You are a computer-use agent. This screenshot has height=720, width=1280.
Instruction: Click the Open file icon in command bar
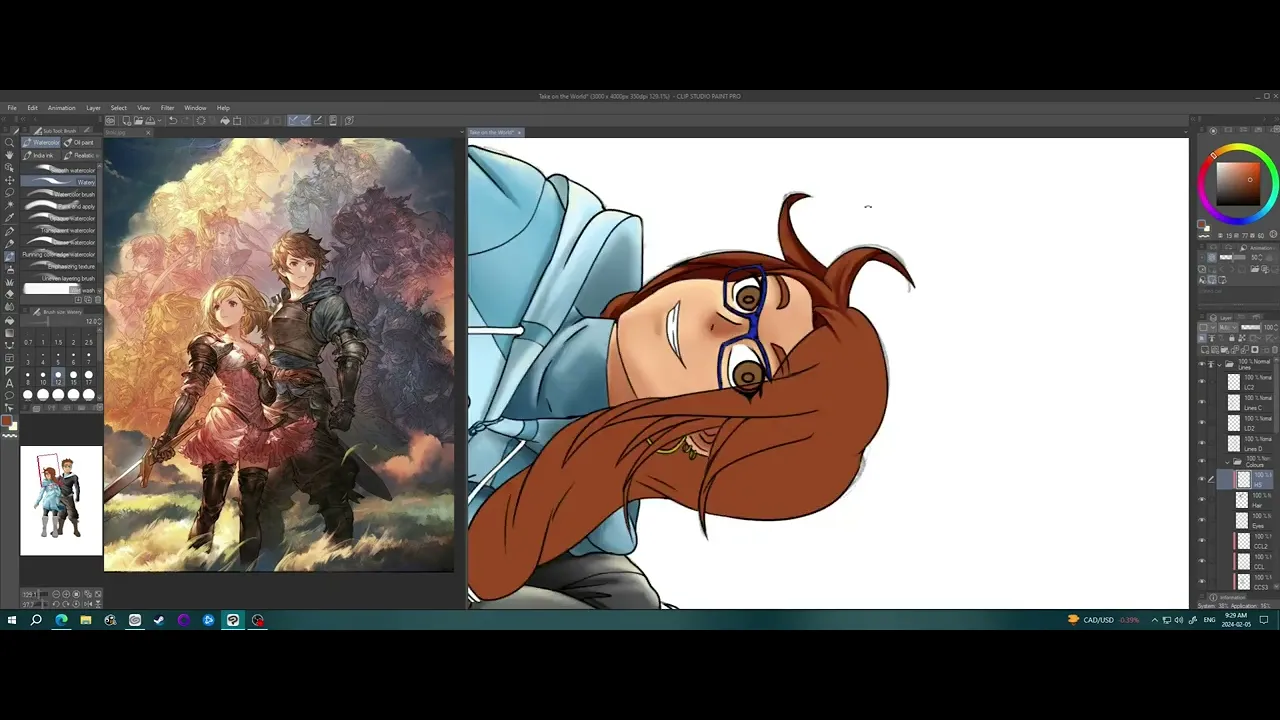click(x=137, y=120)
